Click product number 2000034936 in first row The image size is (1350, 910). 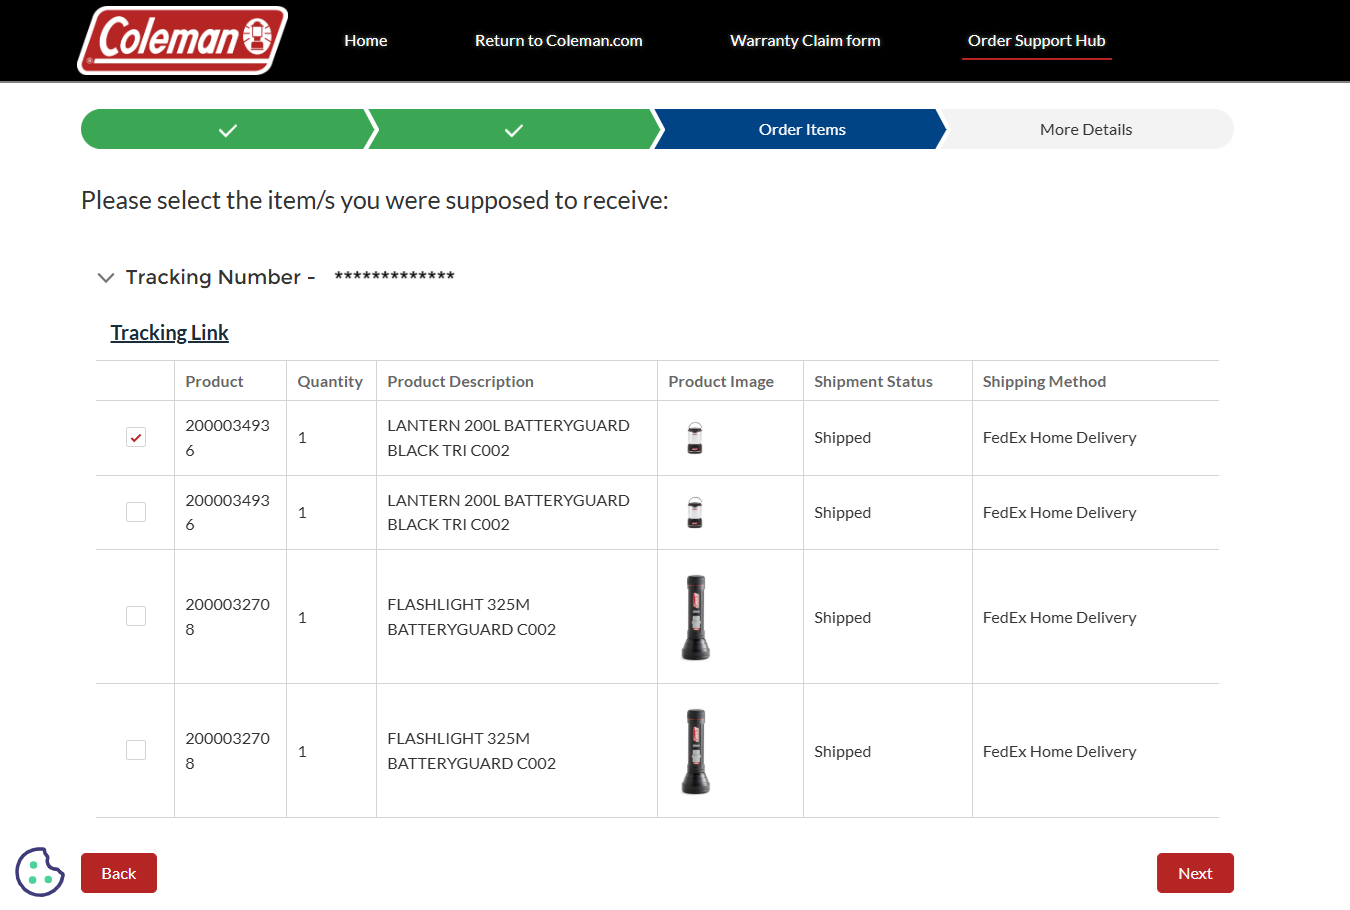(227, 438)
